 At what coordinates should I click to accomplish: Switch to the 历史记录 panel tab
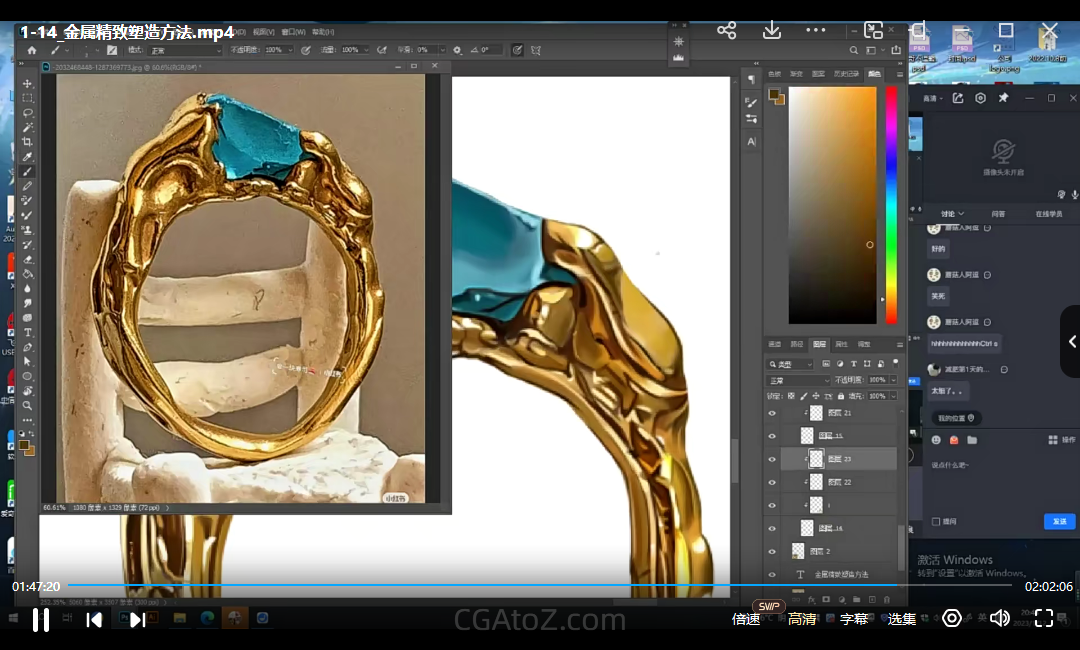pos(846,74)
